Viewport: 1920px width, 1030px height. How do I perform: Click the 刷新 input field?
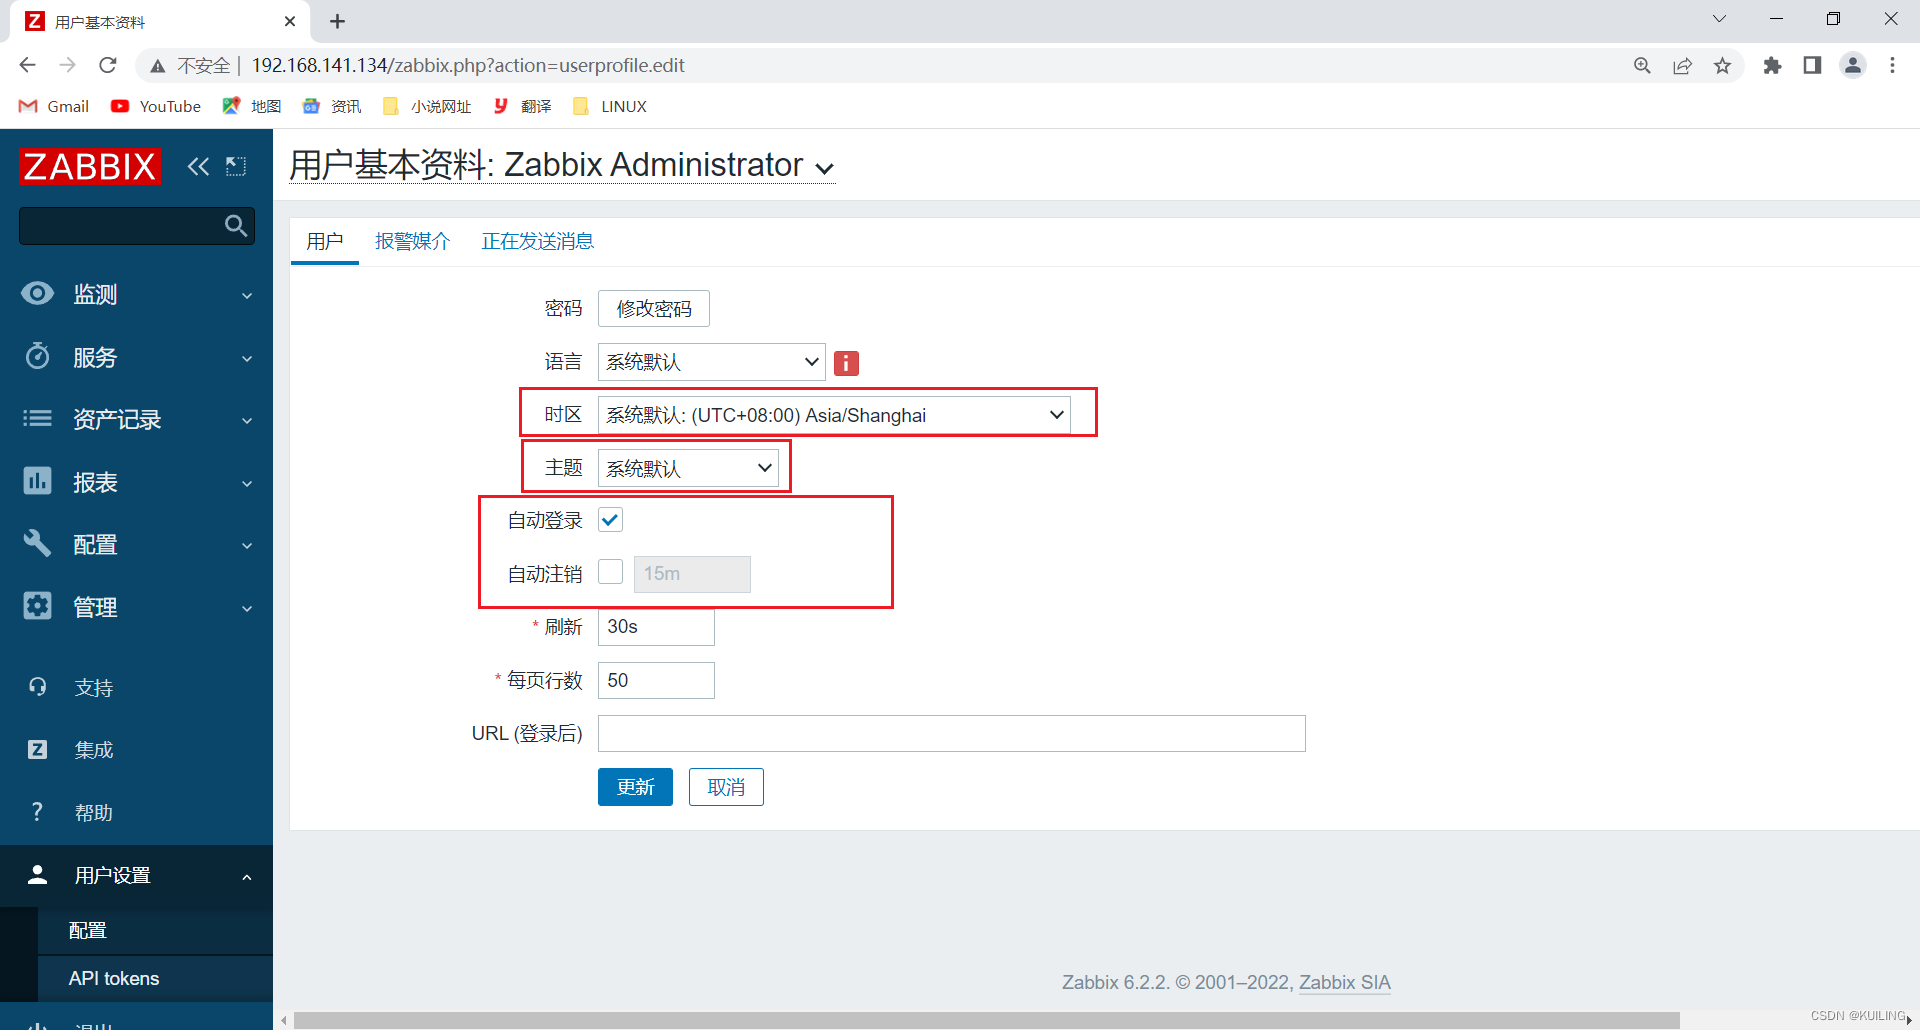[x=656, y=627]
